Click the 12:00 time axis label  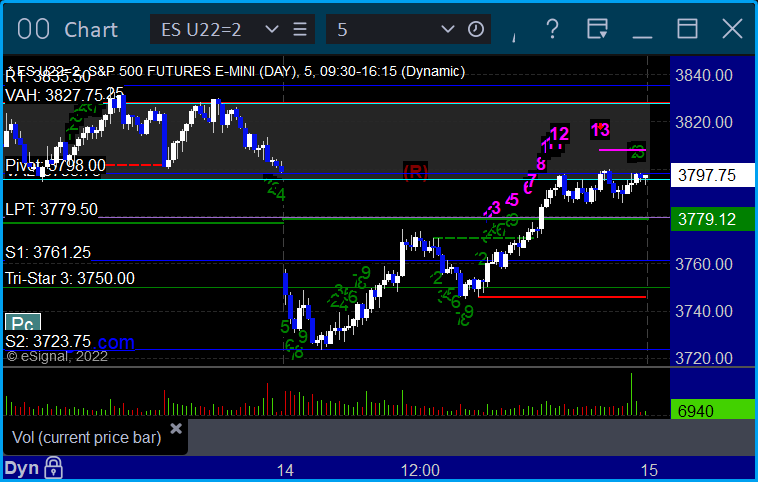click(420, 470)
